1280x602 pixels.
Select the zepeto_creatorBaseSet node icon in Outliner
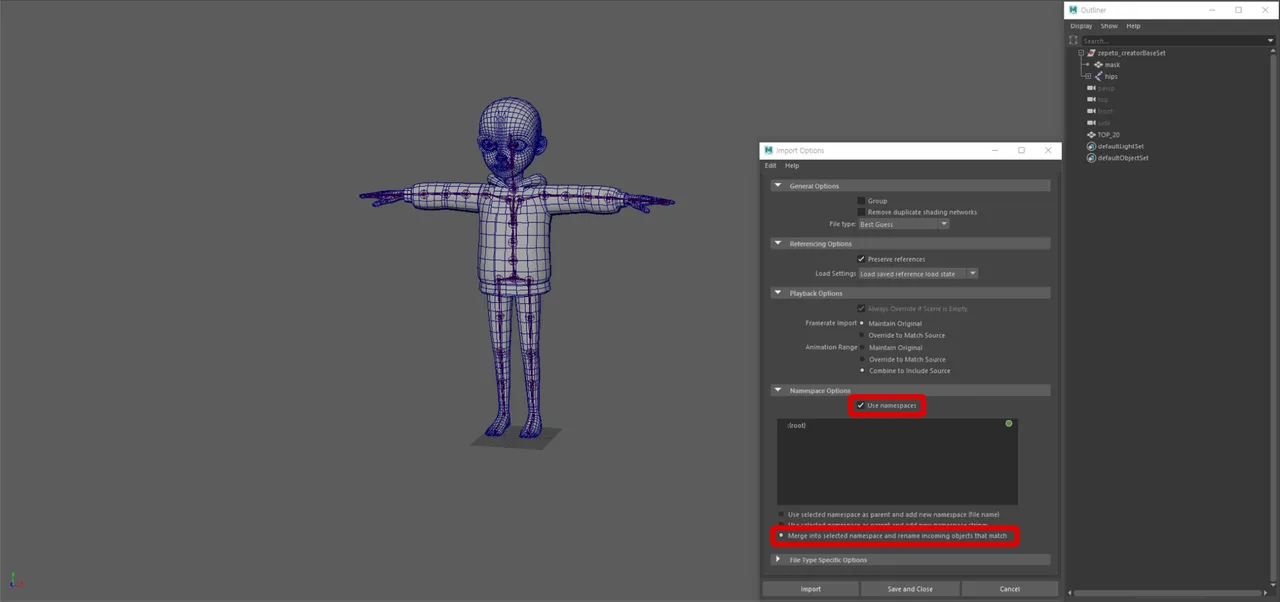point(1090,52)
